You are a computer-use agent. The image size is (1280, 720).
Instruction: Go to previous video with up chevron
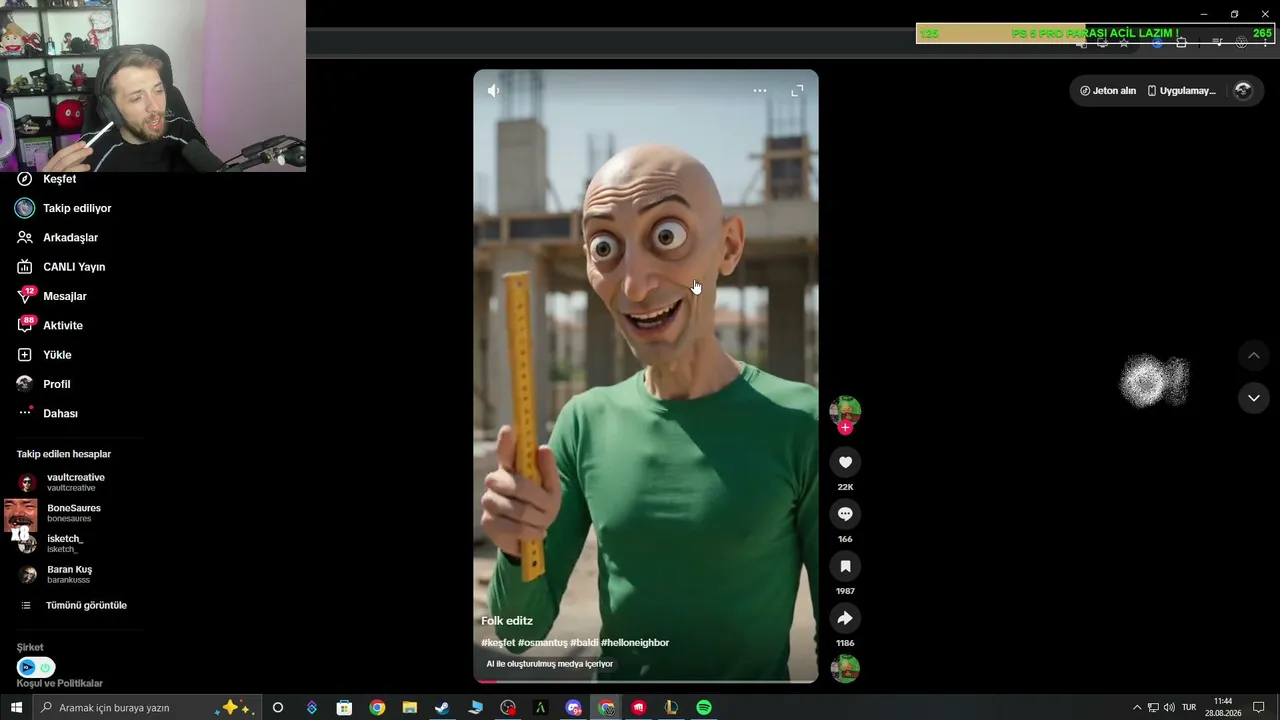coord(1253,355)
